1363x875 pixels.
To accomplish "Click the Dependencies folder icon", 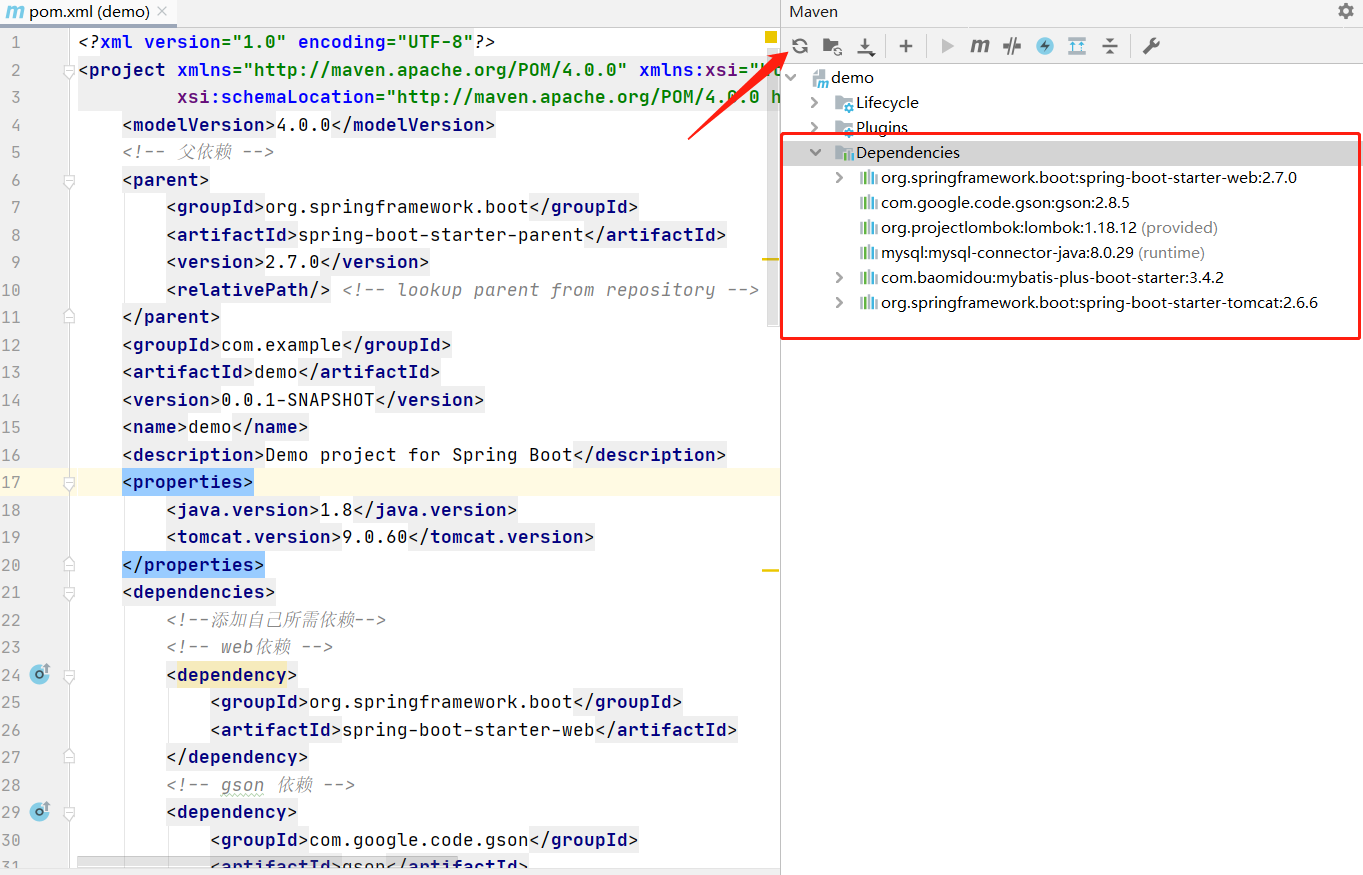I will click(x=845, y=153).
